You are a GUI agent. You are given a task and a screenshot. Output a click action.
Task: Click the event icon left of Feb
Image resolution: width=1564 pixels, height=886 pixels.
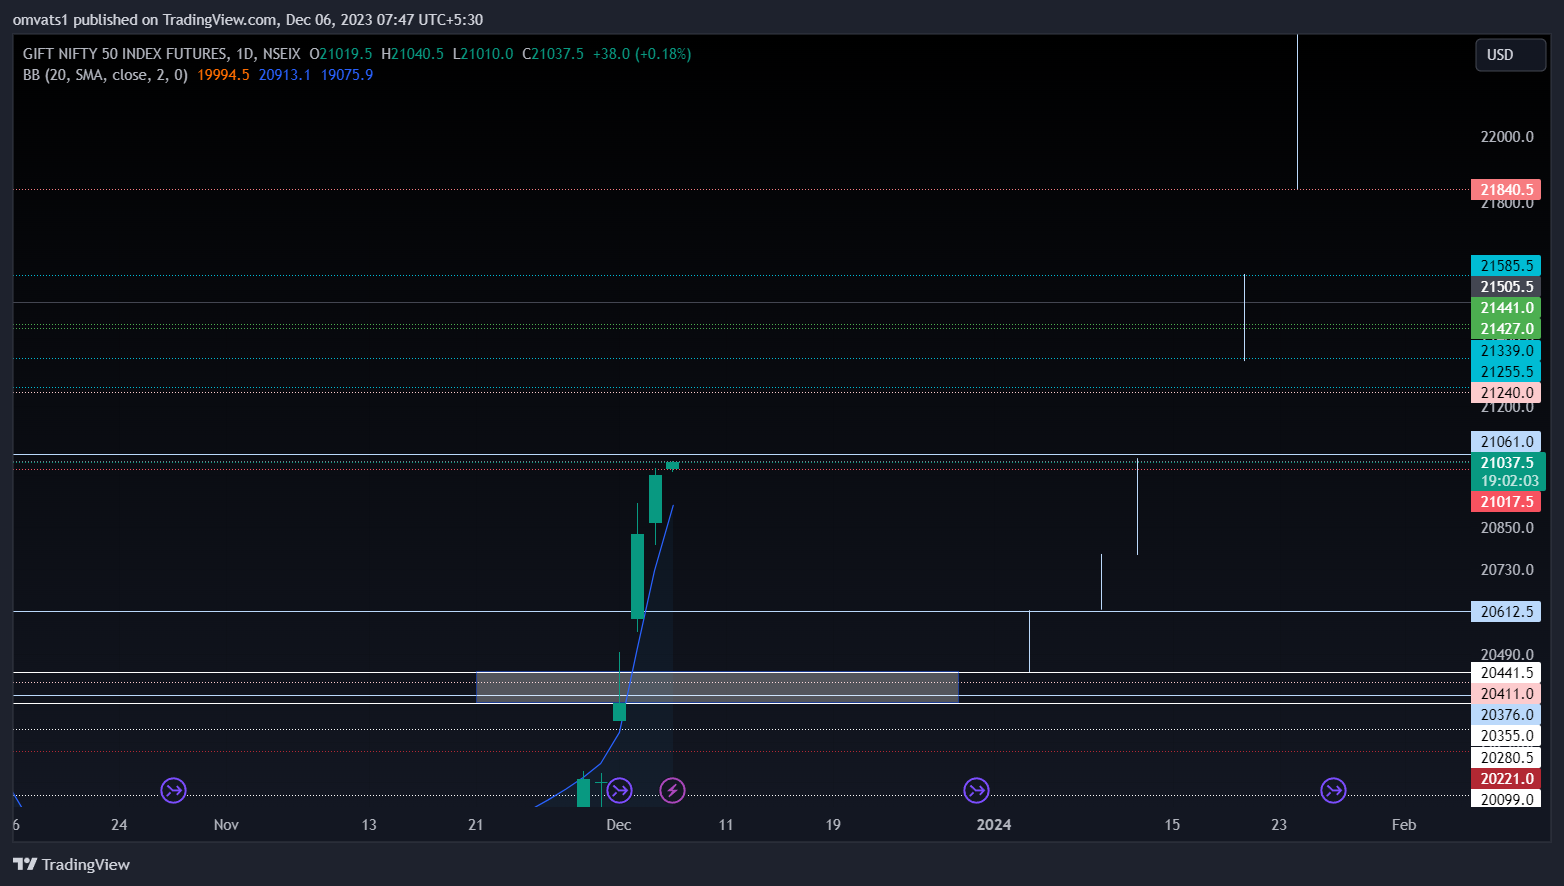tap(1333, 791)
